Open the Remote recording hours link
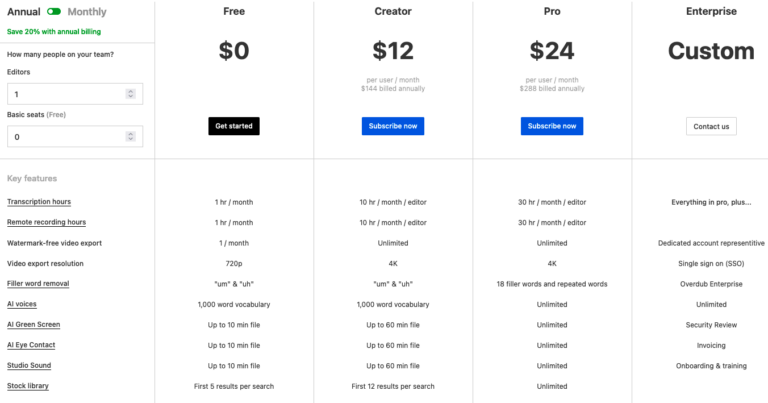 [46, 222]
